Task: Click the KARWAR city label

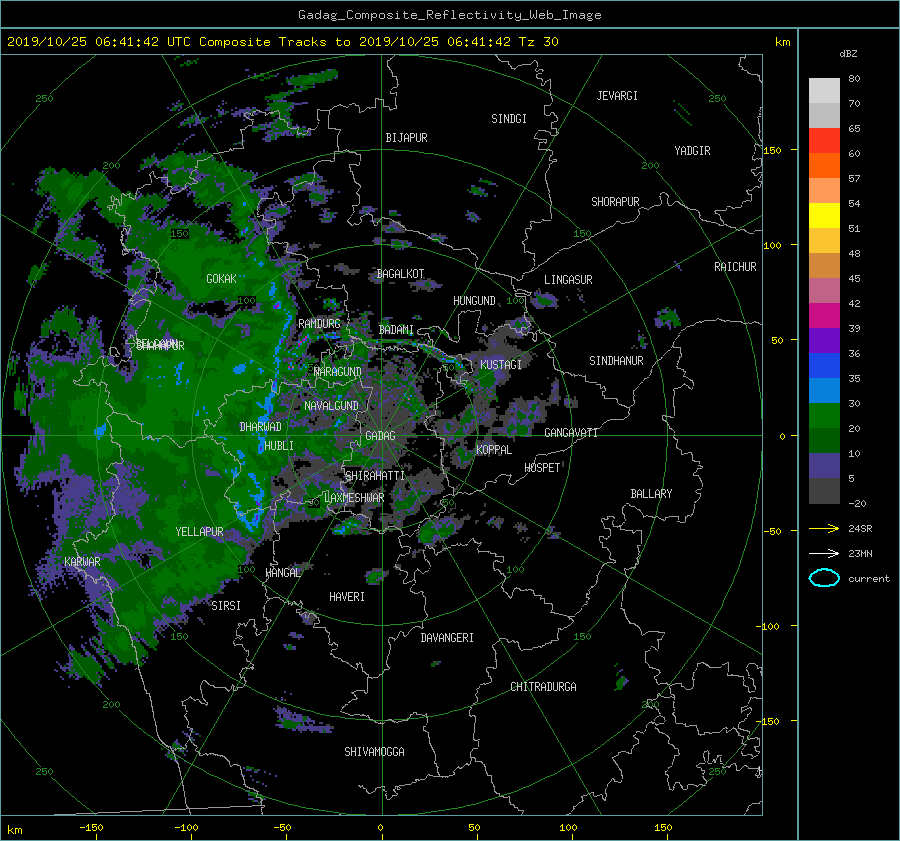Action: pos(82,562)
